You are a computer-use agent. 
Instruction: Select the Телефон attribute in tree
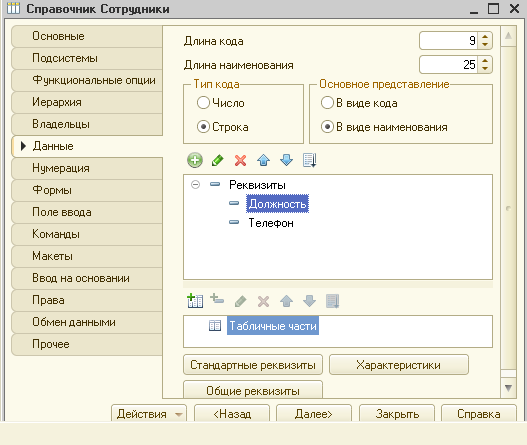click(271, 223)
